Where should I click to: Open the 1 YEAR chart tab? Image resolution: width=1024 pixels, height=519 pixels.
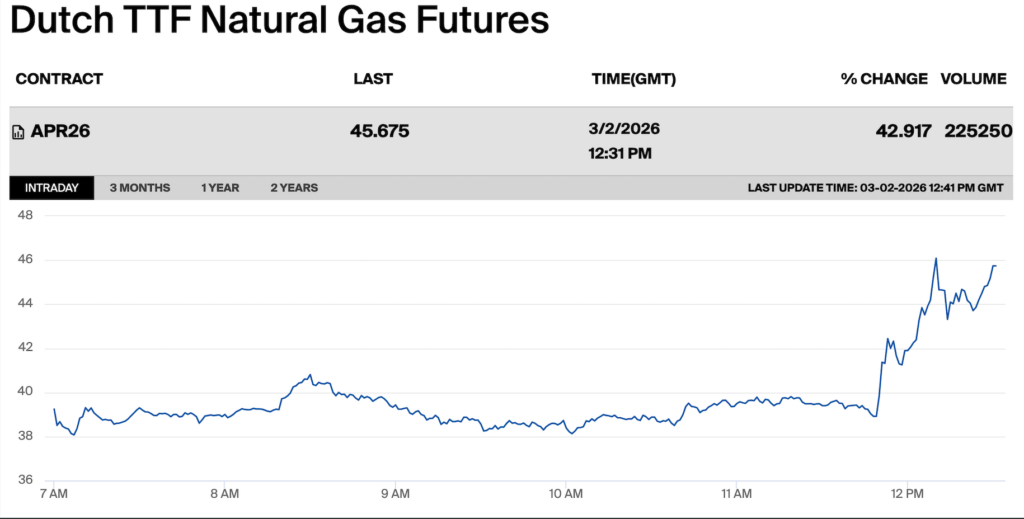pyautogui.click(x=220, y=188)
